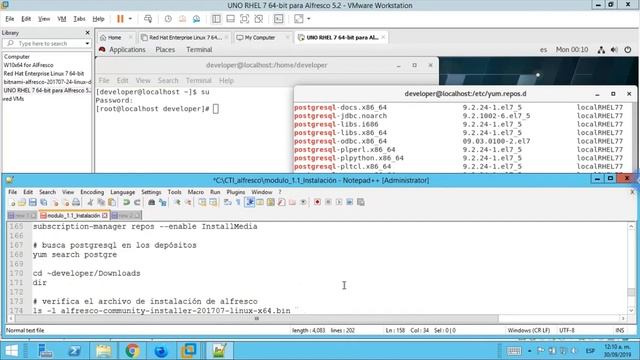Click the es keyboard layout indicator
This screenshot has height=360, width=640.
coord(543,50)
